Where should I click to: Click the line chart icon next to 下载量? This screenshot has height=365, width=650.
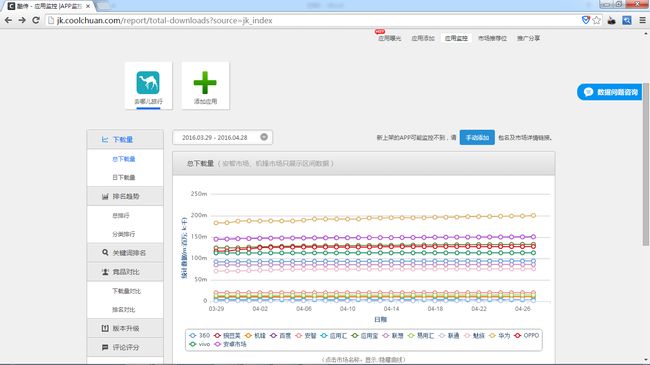[105, 139]
